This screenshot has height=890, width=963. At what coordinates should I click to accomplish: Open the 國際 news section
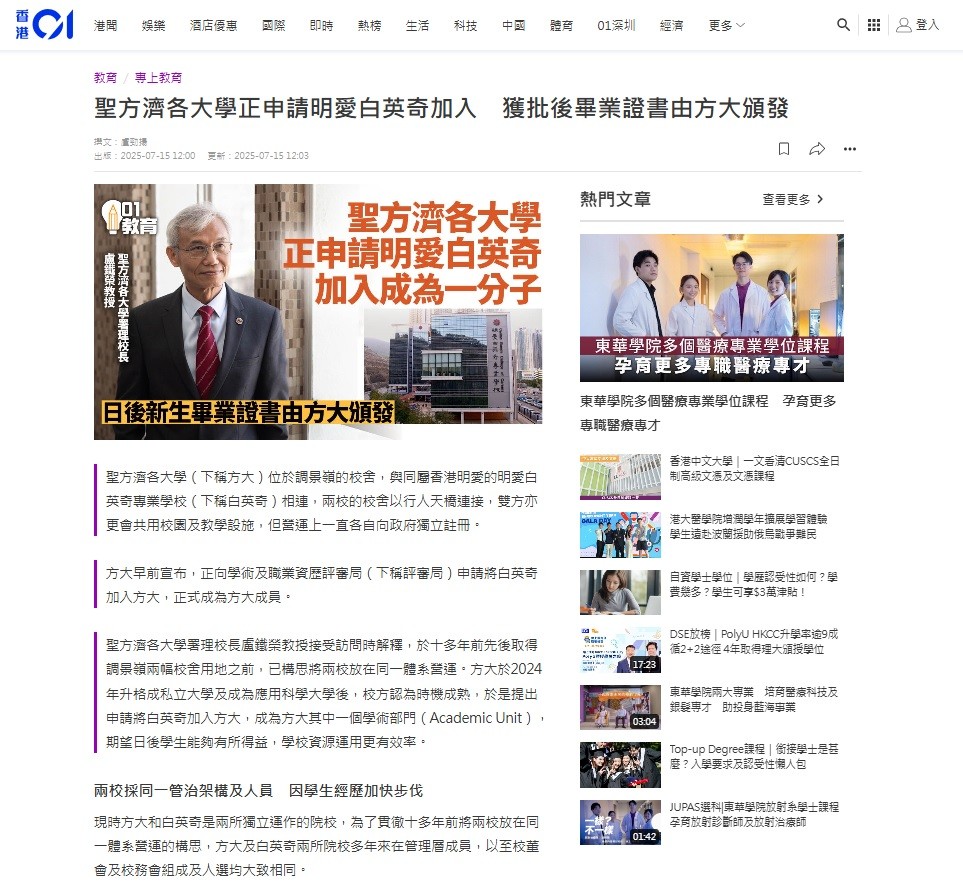[273, 25]
